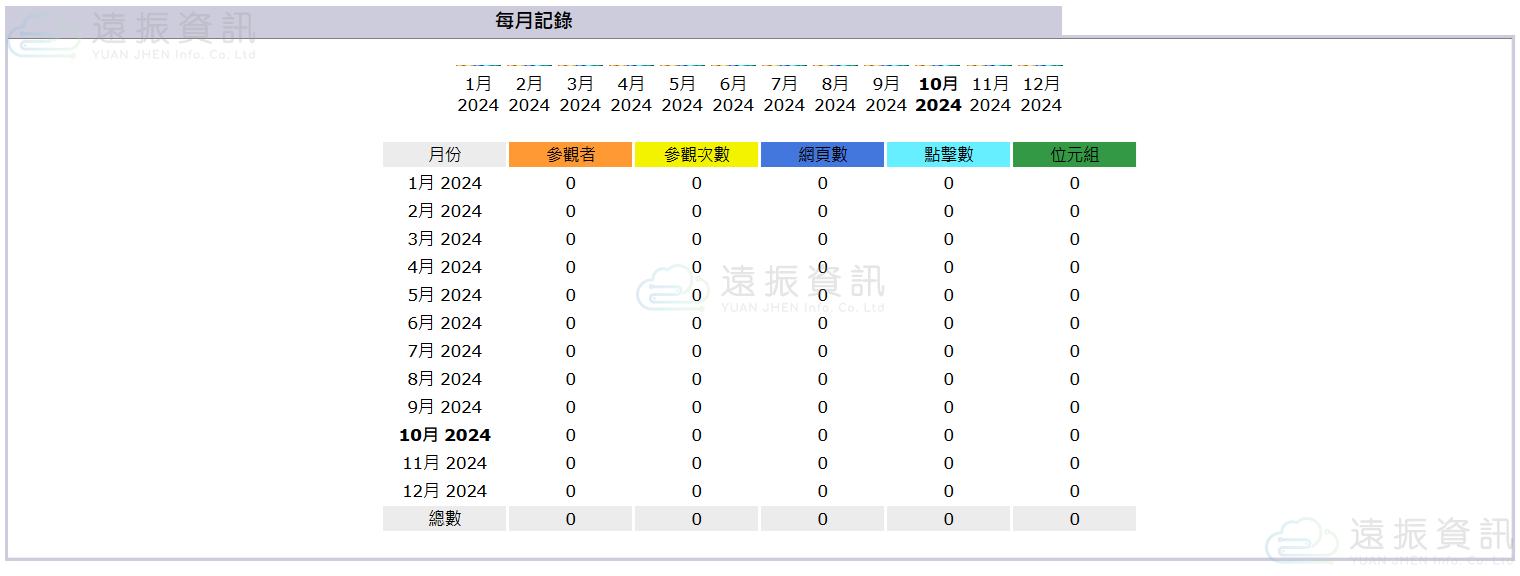Click the orange 參觀者 column header
The image size is (1520, 576).
[570, 155]
